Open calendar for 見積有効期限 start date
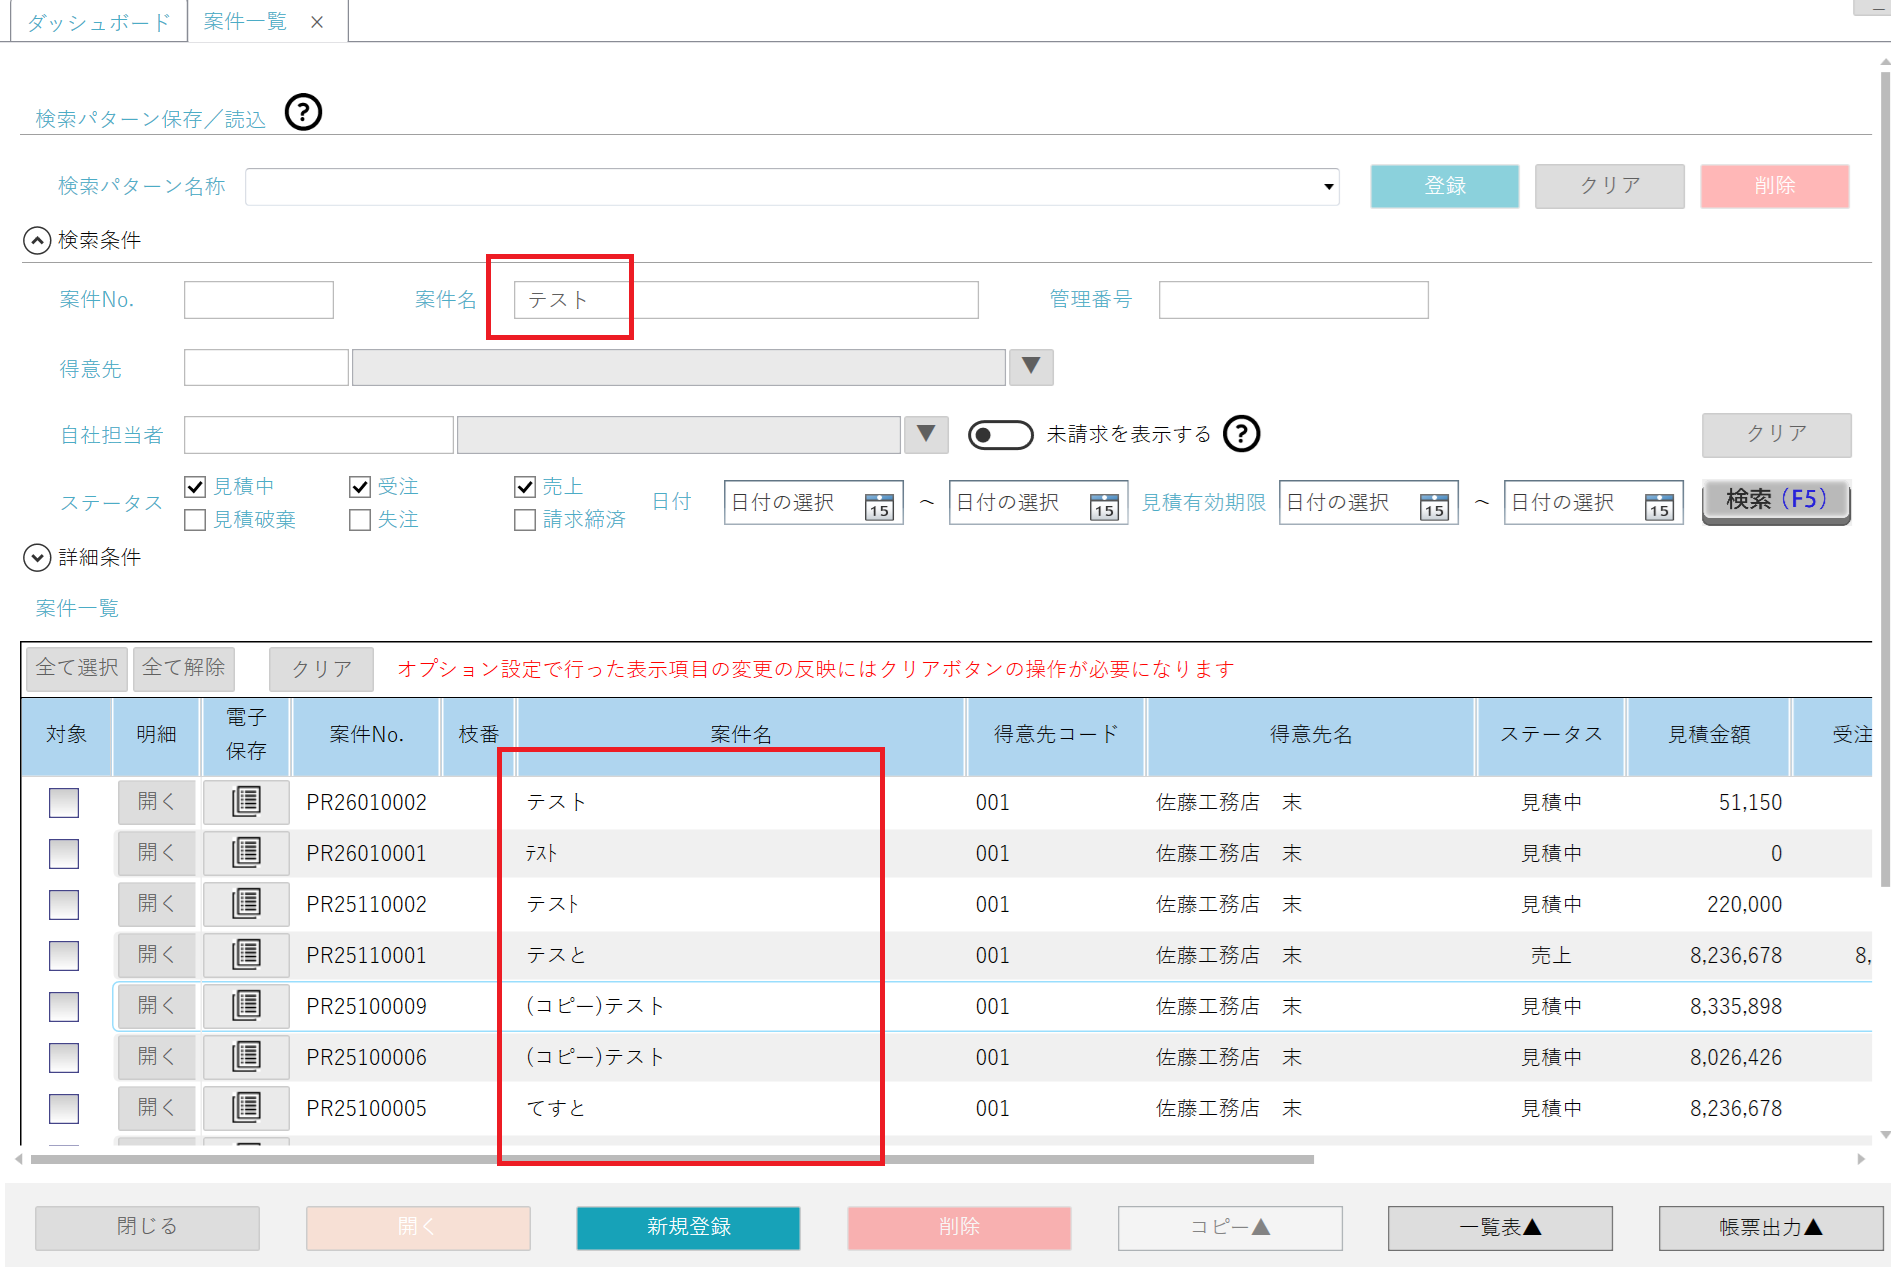The image size is (1891, 1267). point(1433,506)
